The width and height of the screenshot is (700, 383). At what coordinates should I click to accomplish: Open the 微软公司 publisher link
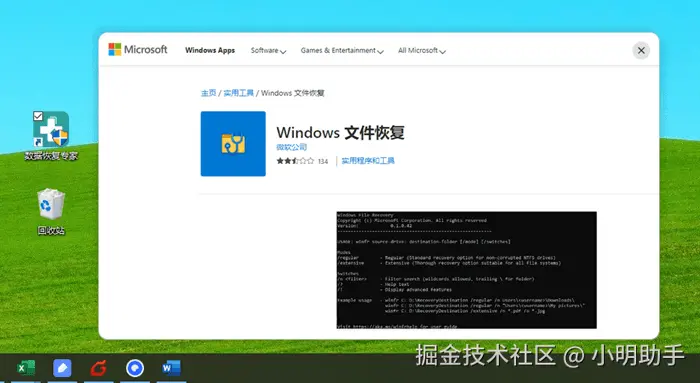coord(292,147)
